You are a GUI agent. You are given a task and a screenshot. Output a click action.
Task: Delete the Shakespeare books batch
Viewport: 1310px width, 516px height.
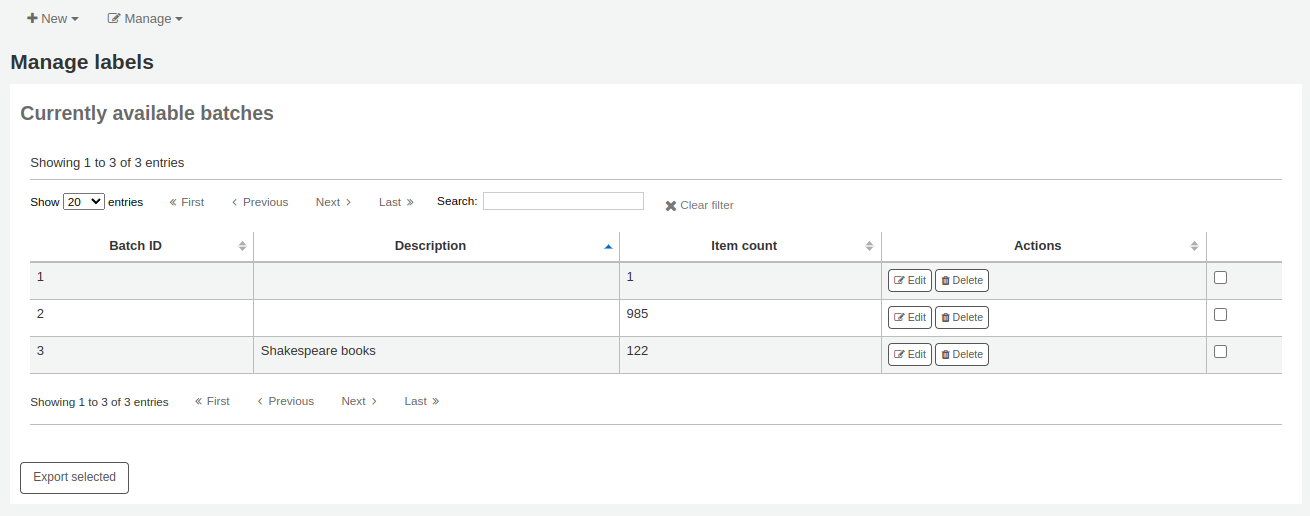[961, 355]
